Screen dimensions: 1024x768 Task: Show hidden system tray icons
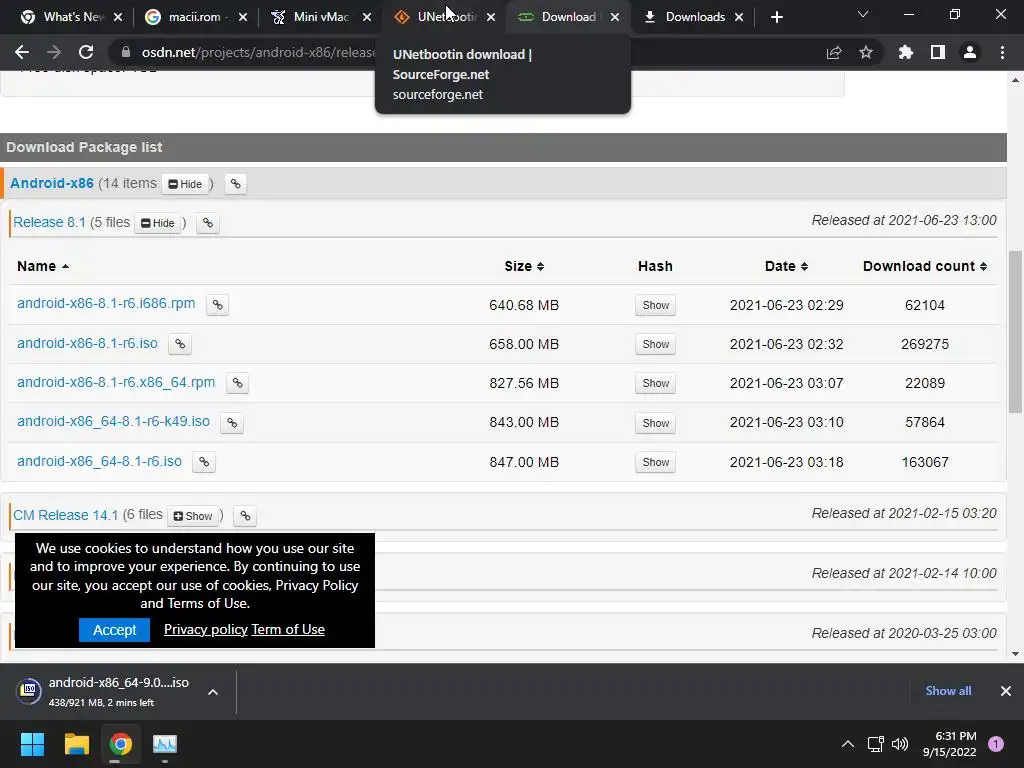(x=848, y=744)
